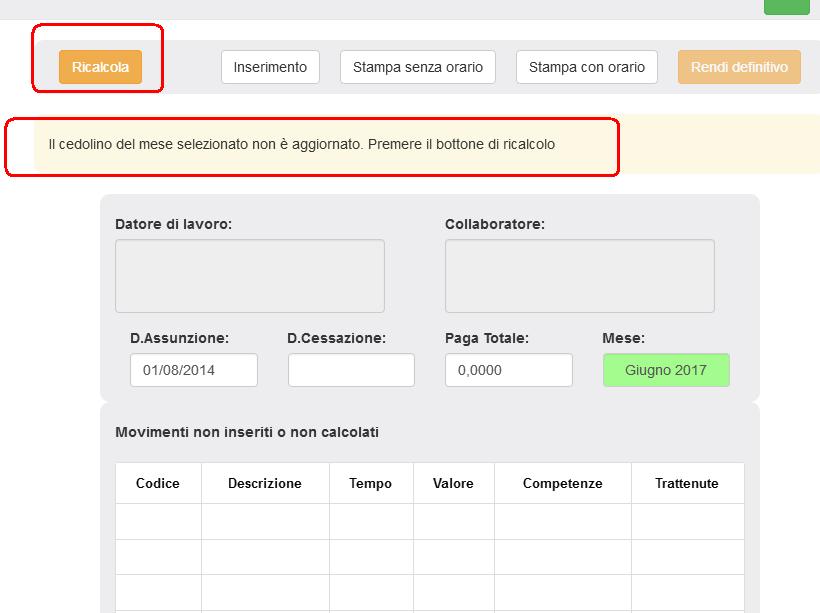Open the Giugno 2017 month selector

(x=666, y=369)
